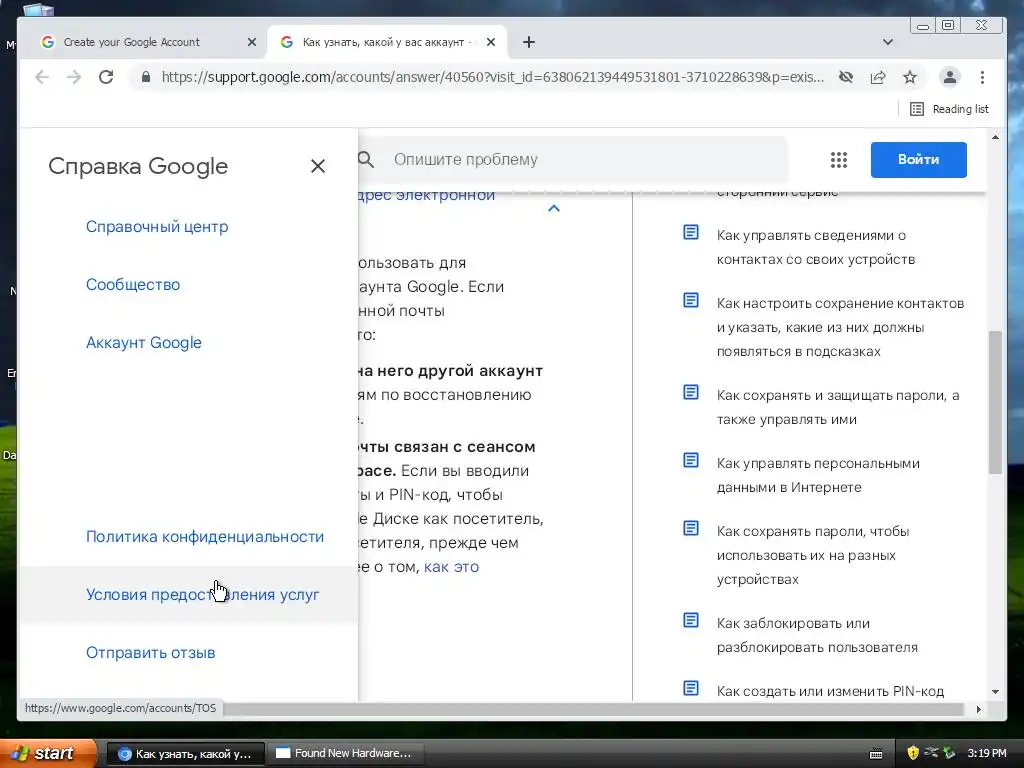Close the 'Как узнать' browser tab
The image size is (1024, 768).
[491, 42]
